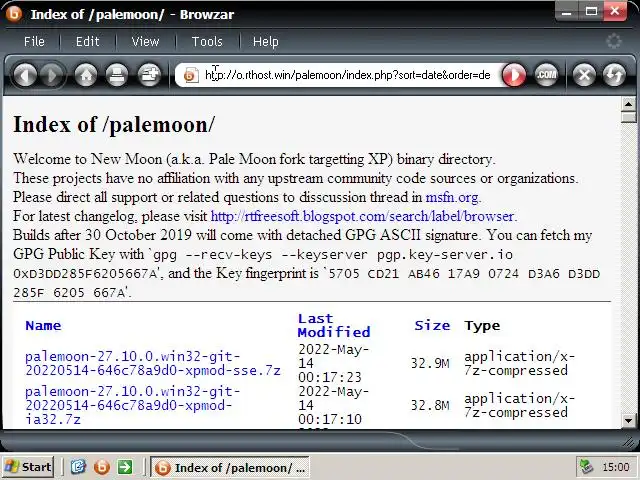Click the .COM button in toolbar
Viewport: 640px width, 480px height.
coord(546,75)
